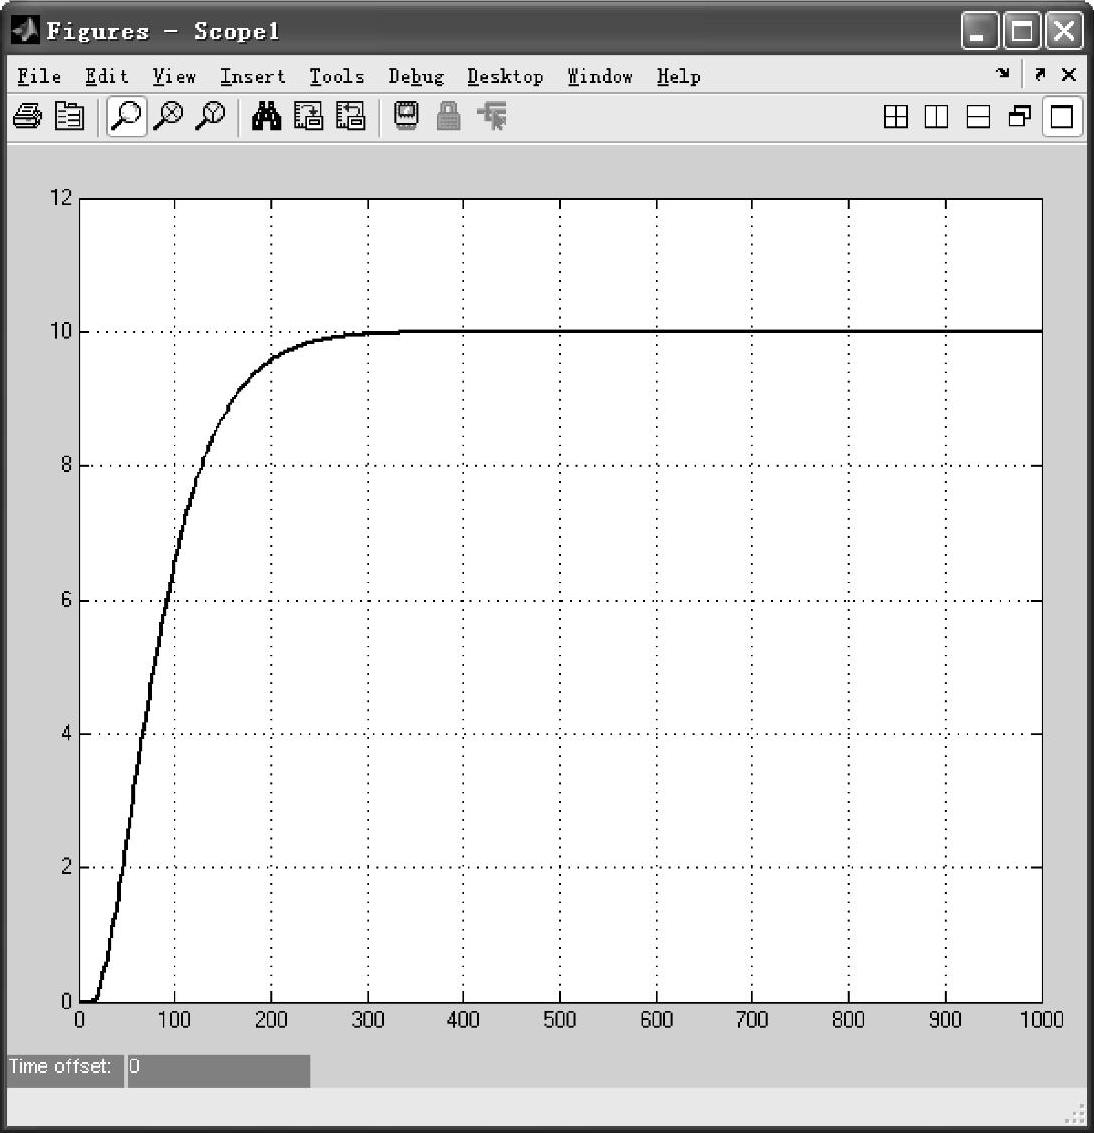This screenshot has height=1133, width=1094.
Task: Click the dock arrow icon in menu bar
Action: 1003,73
